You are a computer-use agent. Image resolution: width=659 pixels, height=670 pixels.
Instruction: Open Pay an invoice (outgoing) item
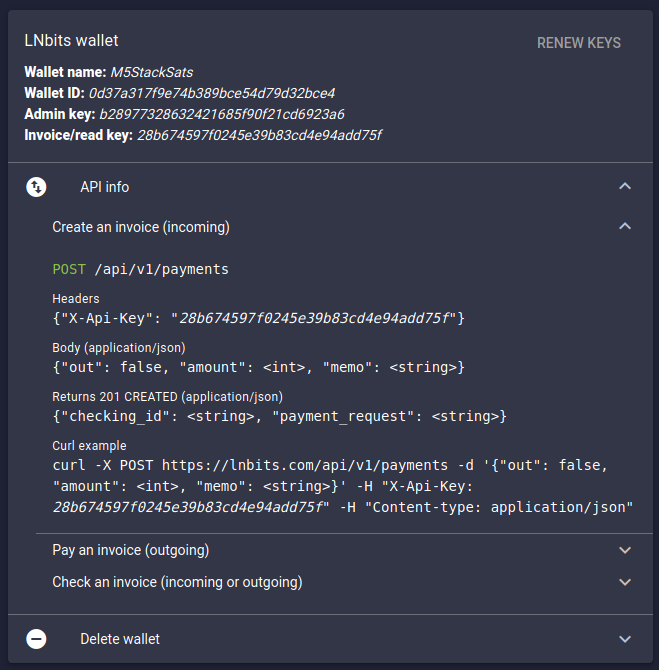coord(130,550)
